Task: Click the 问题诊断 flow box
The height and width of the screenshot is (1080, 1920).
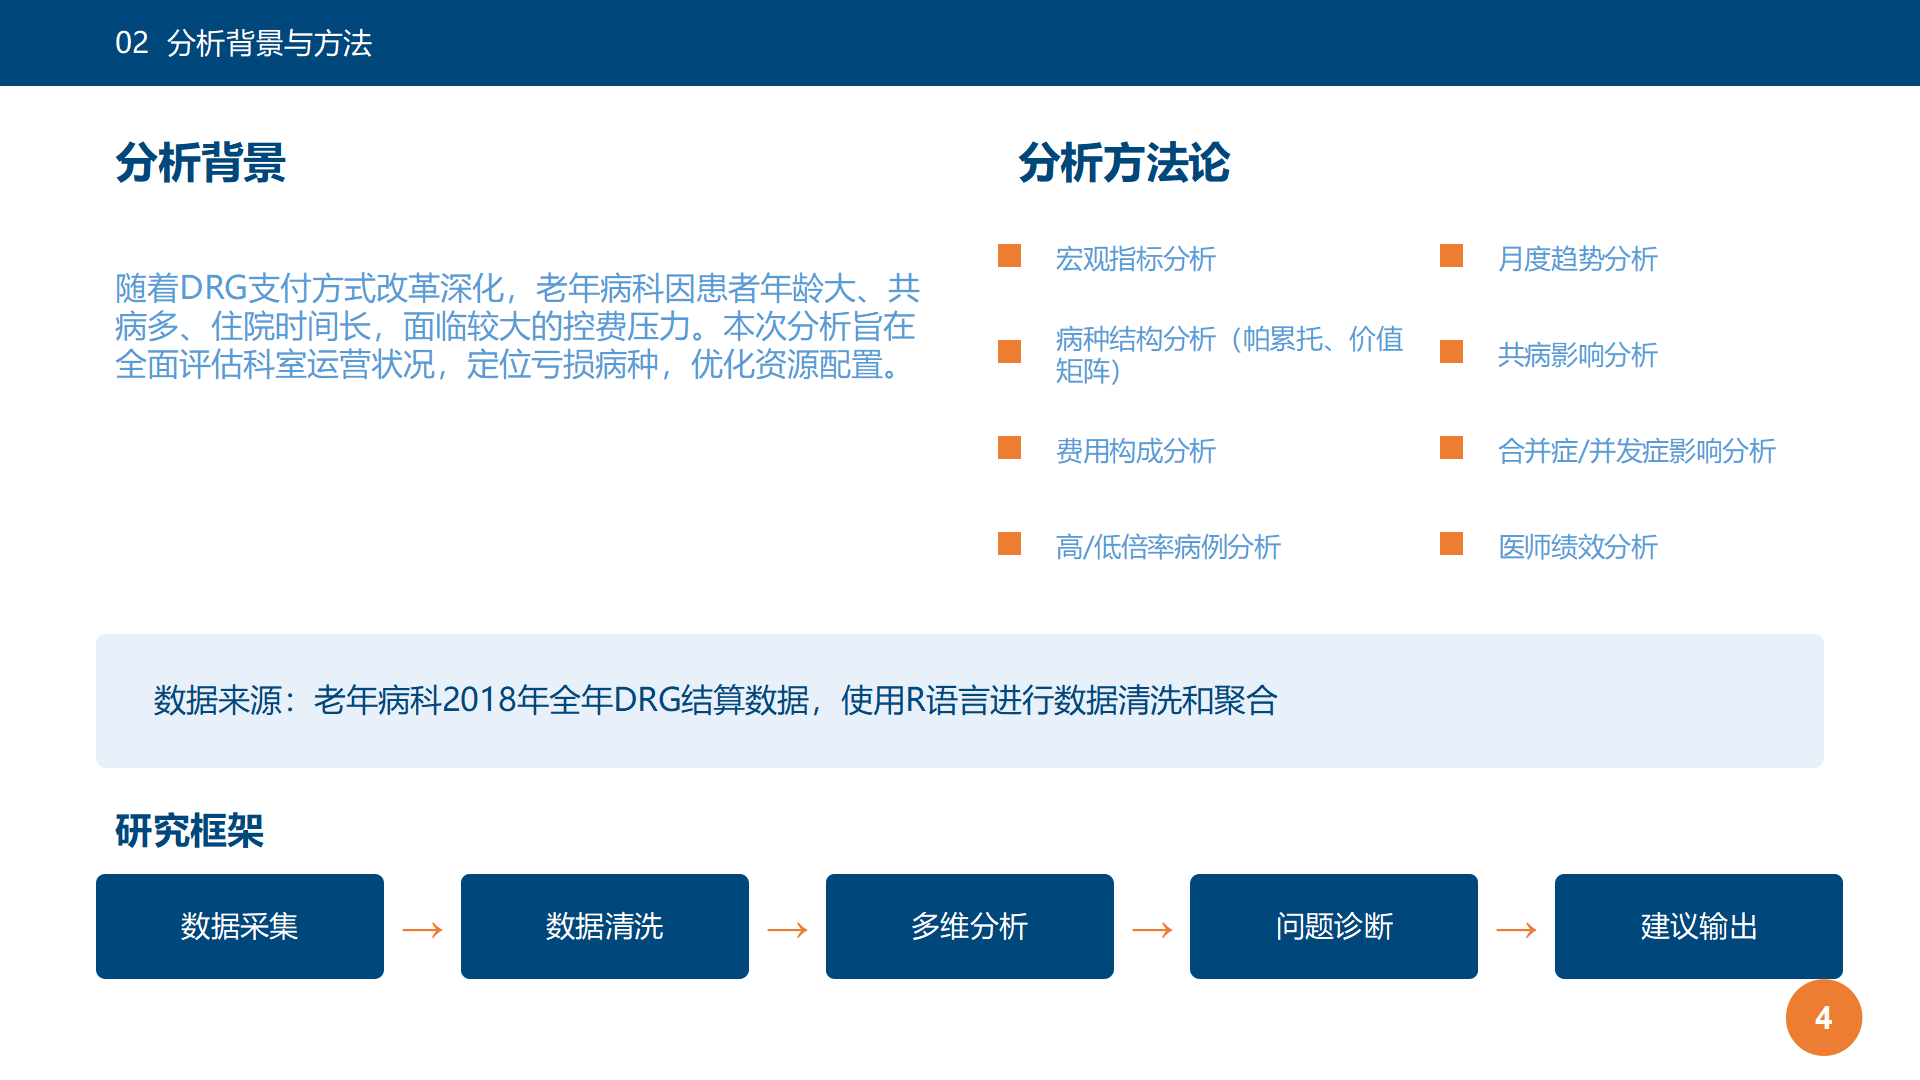Action: click(1334, 927)
